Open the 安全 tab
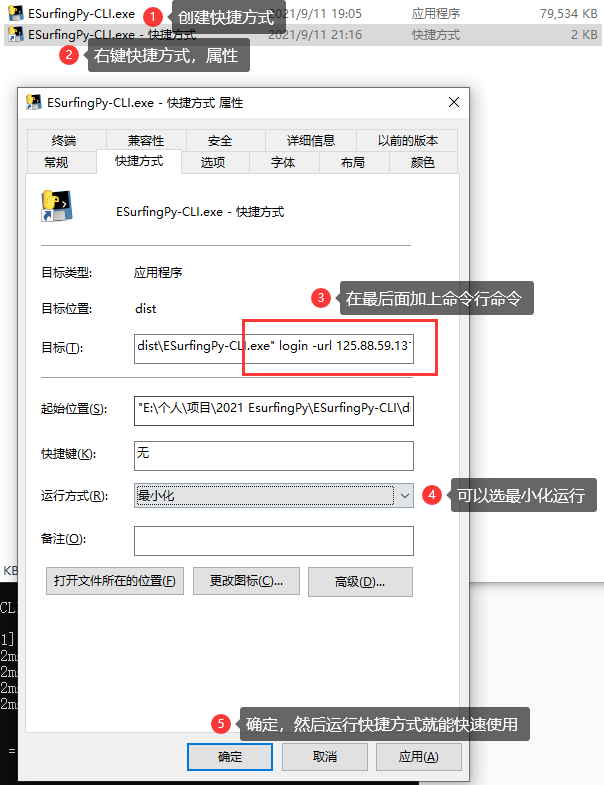The width and height of the screenshot is (604, 785). point(220,141)
